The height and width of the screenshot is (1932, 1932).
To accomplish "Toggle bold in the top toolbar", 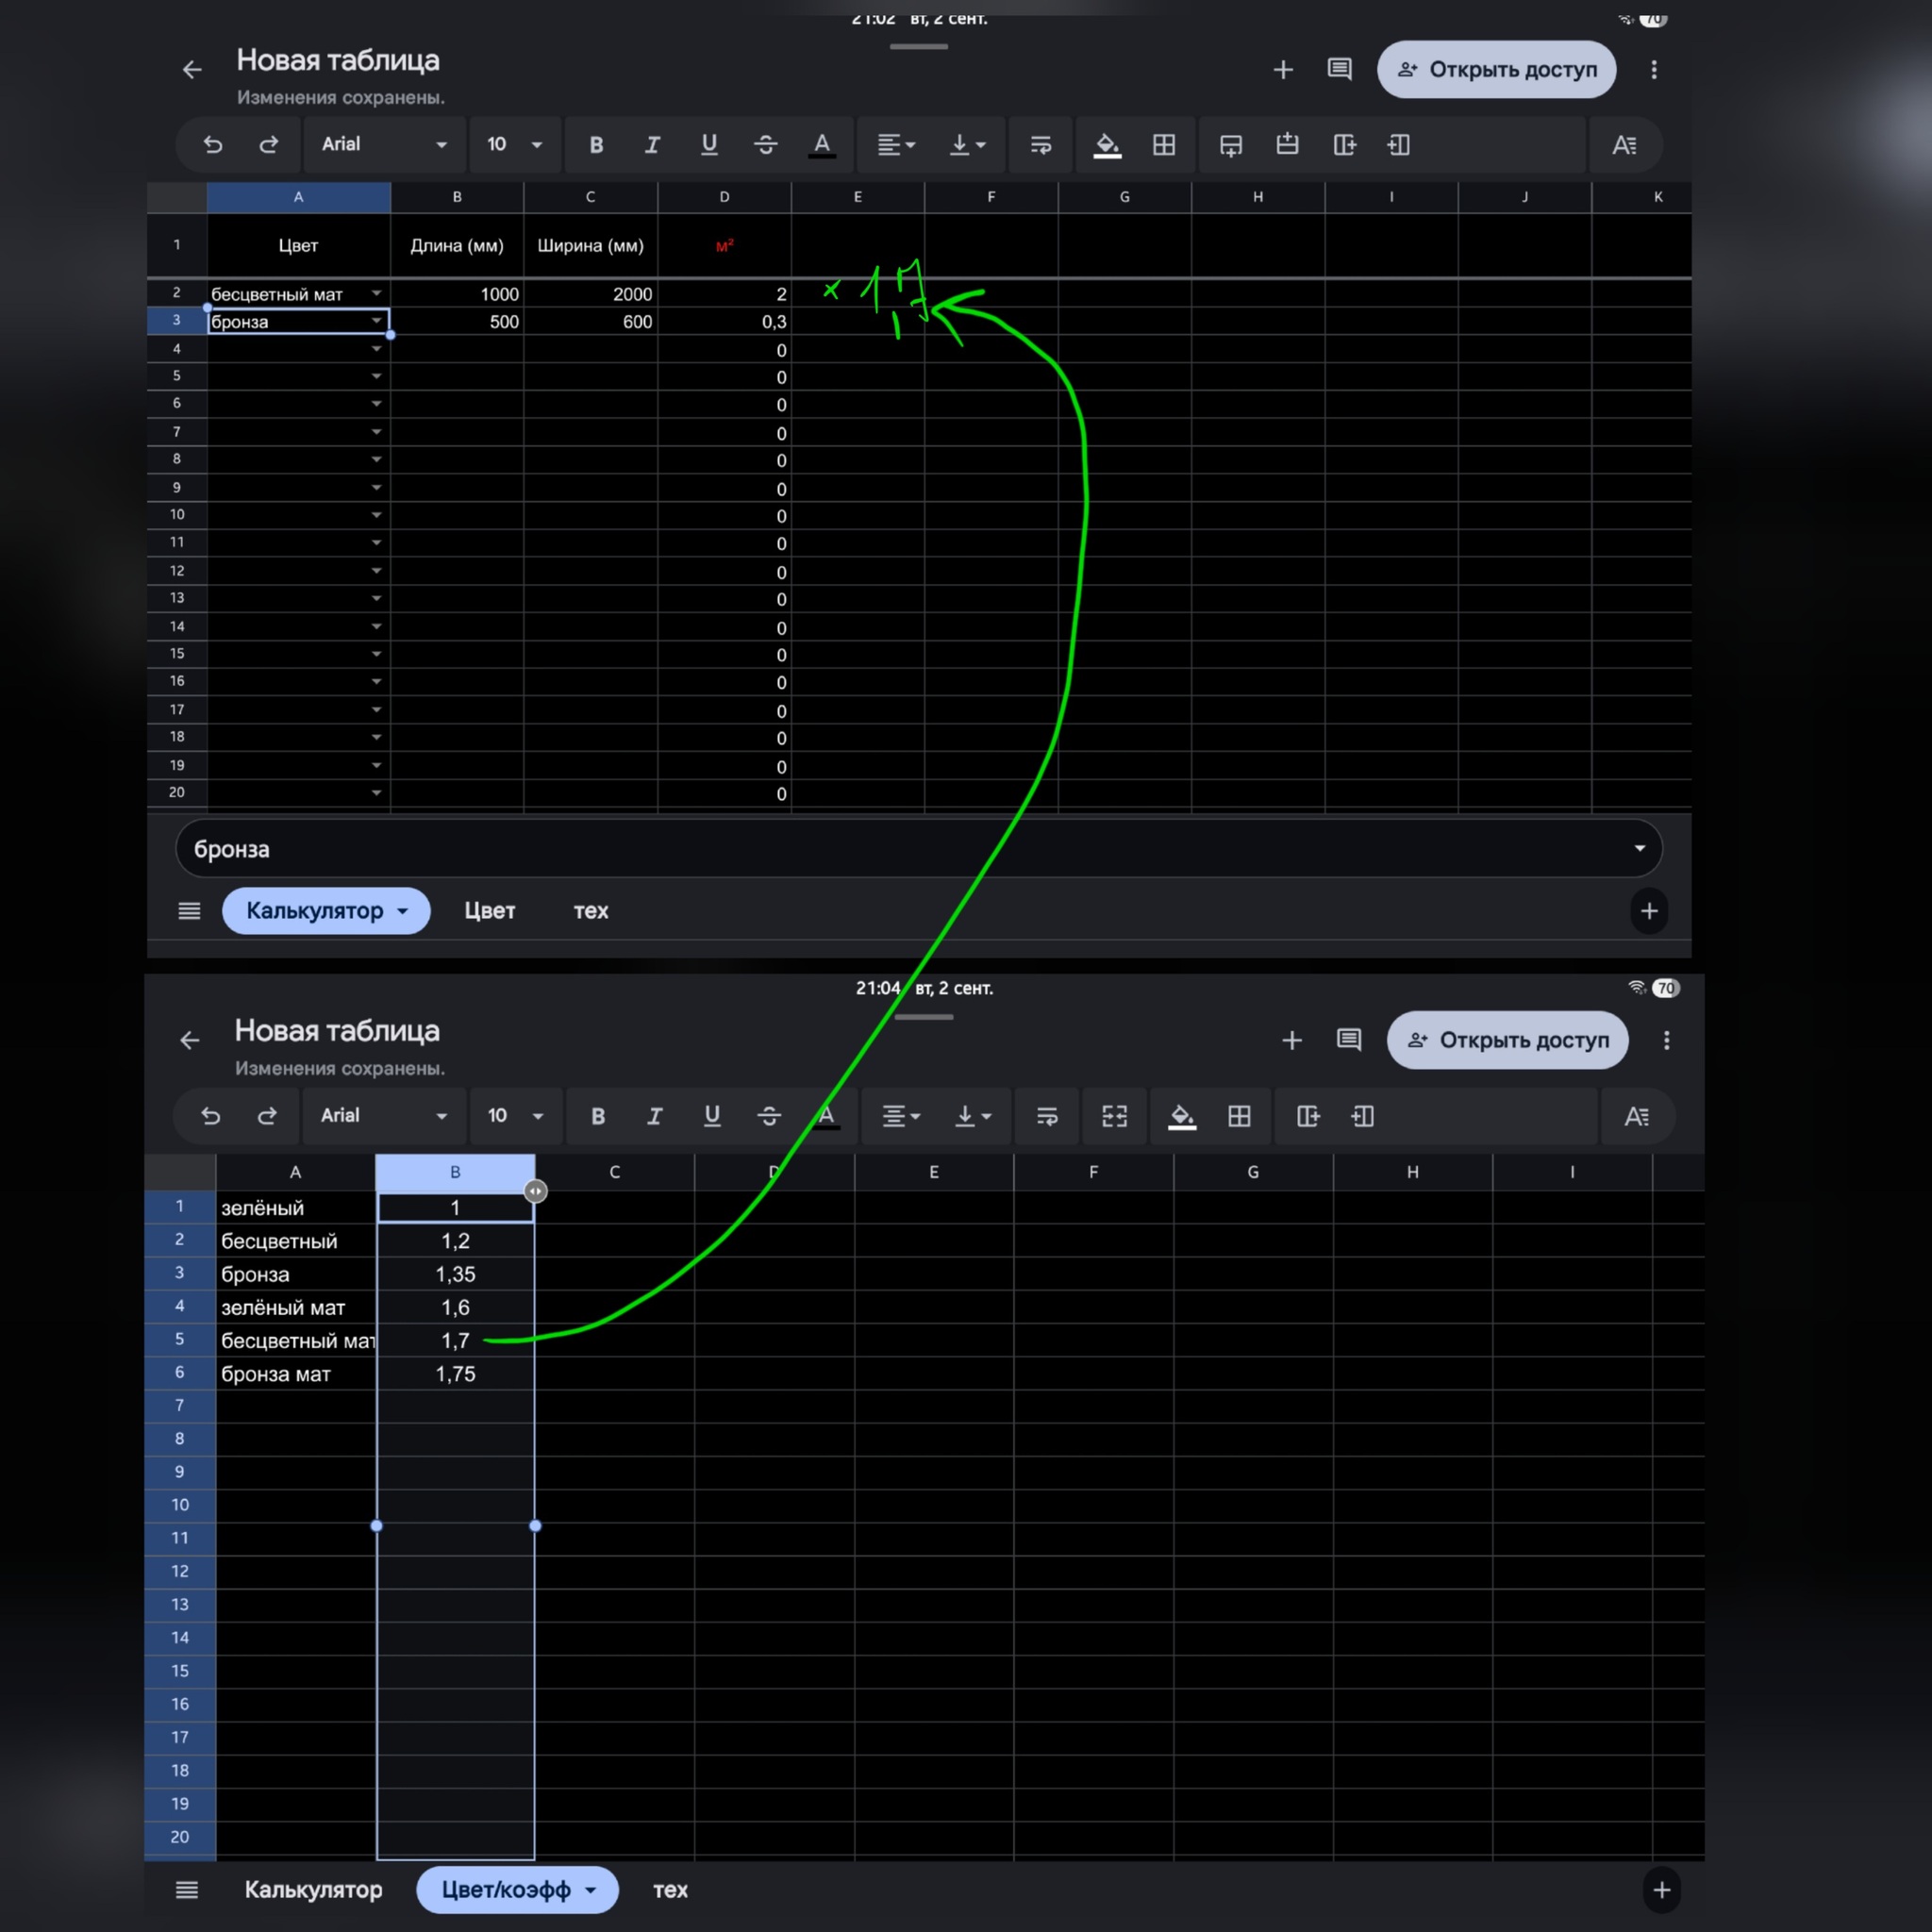I will coord(596,145).
